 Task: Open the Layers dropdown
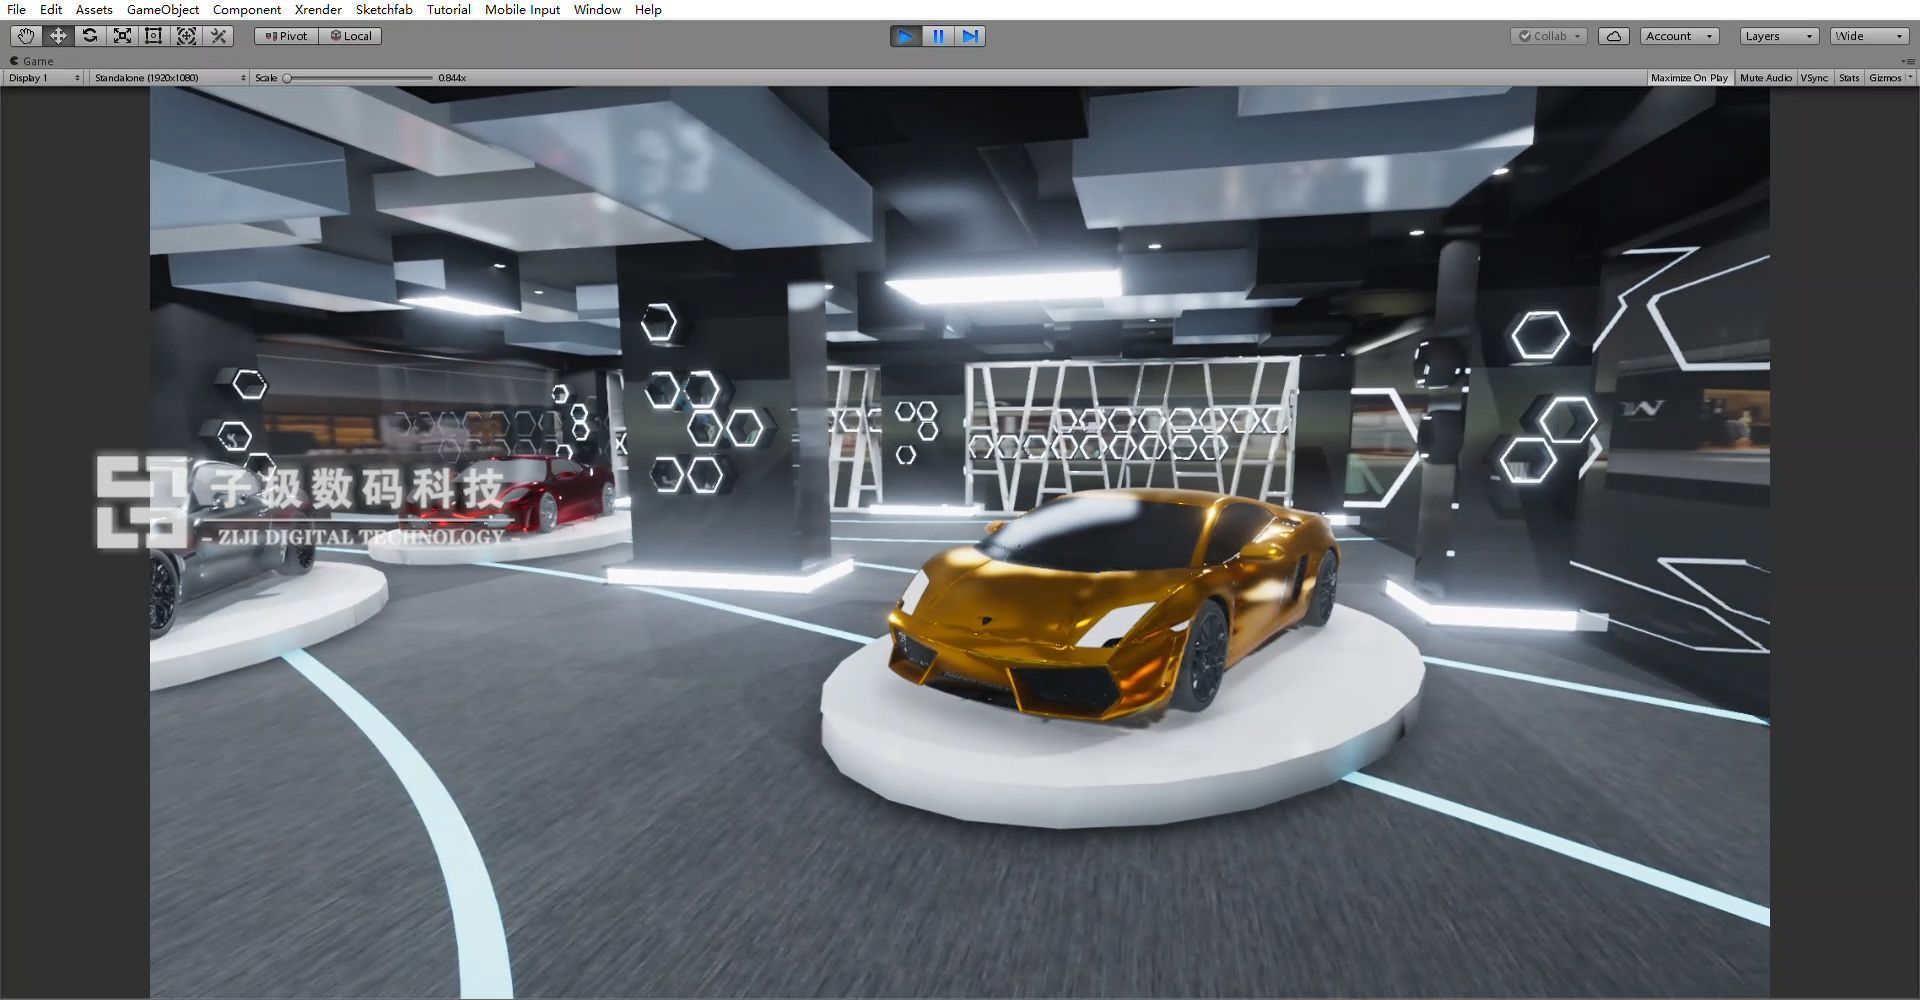tap(1778, 36)
